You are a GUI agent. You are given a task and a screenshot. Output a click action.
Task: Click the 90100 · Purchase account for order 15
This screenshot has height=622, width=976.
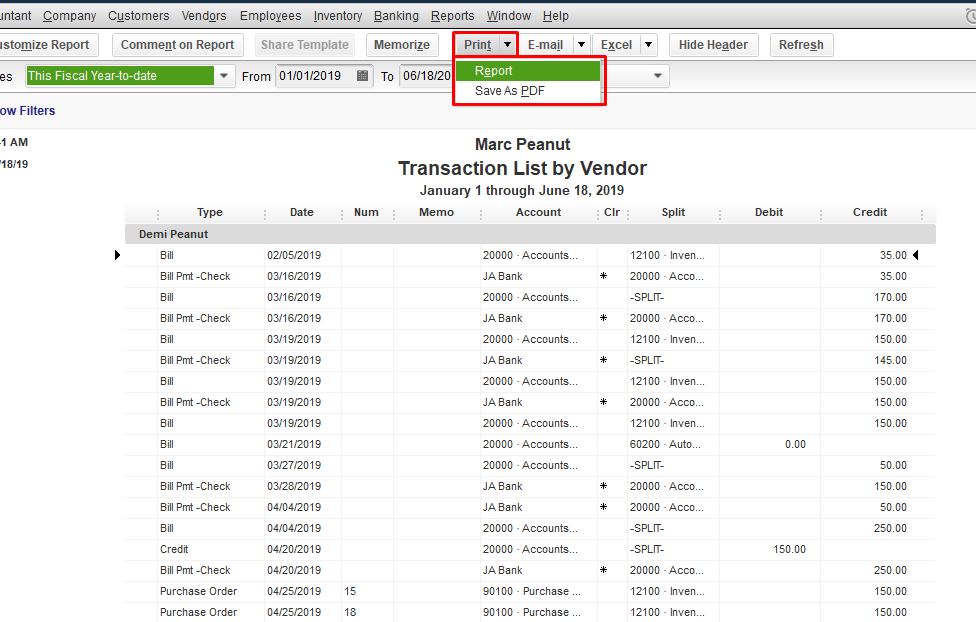(532, 591)
